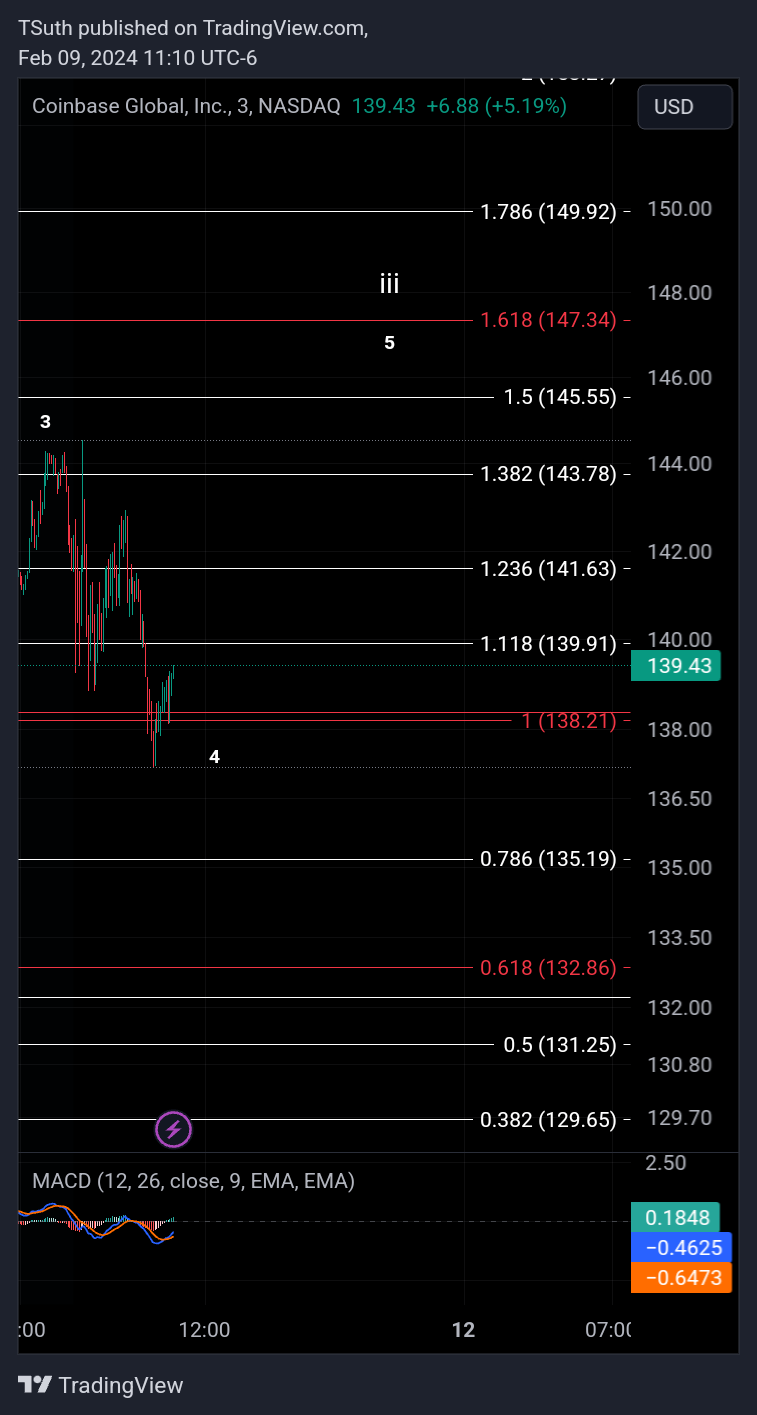Click the wave label iii
This screenshot has width=757, height=1415.
tap(390, 284)
